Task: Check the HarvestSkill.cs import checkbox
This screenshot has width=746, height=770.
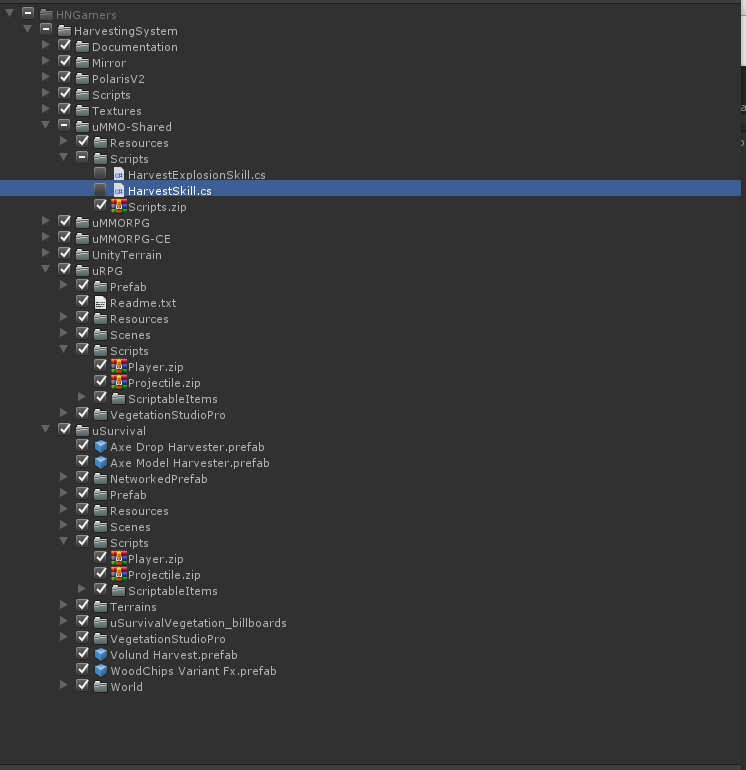Action: (100, 190)
